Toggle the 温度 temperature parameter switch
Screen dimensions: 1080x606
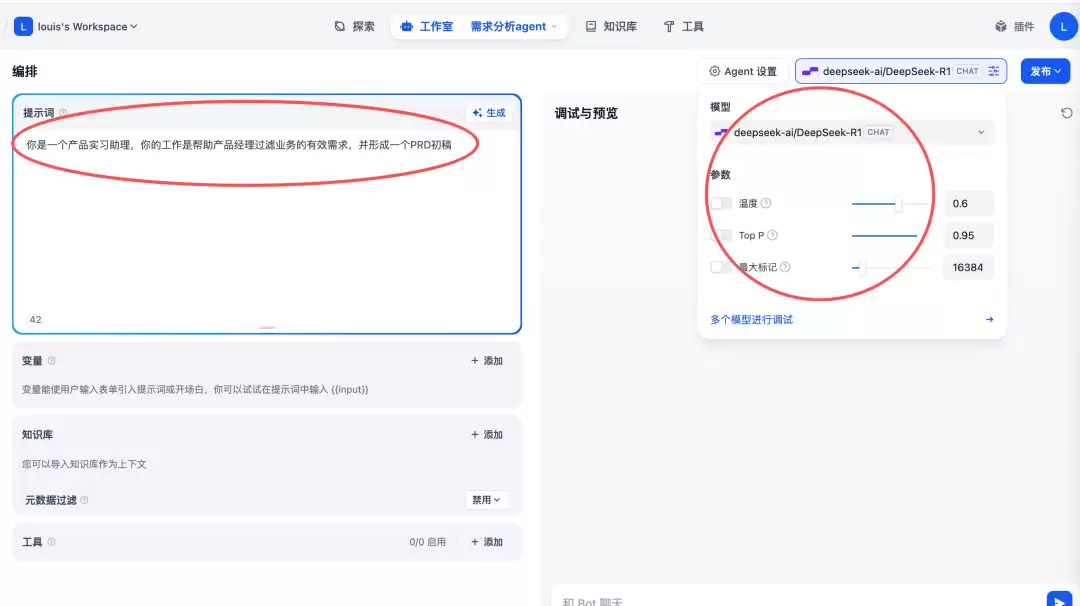(720, 203)
